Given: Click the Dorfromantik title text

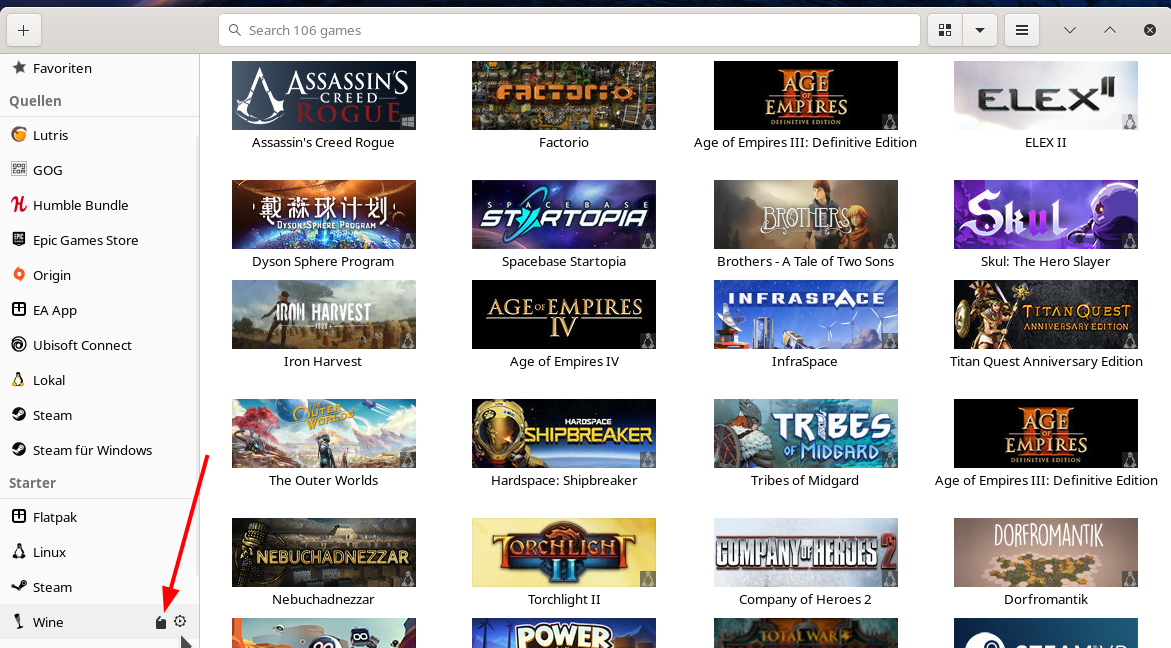Looking at the screenshot, I should pyautogui.click(x=1046, y=599).
